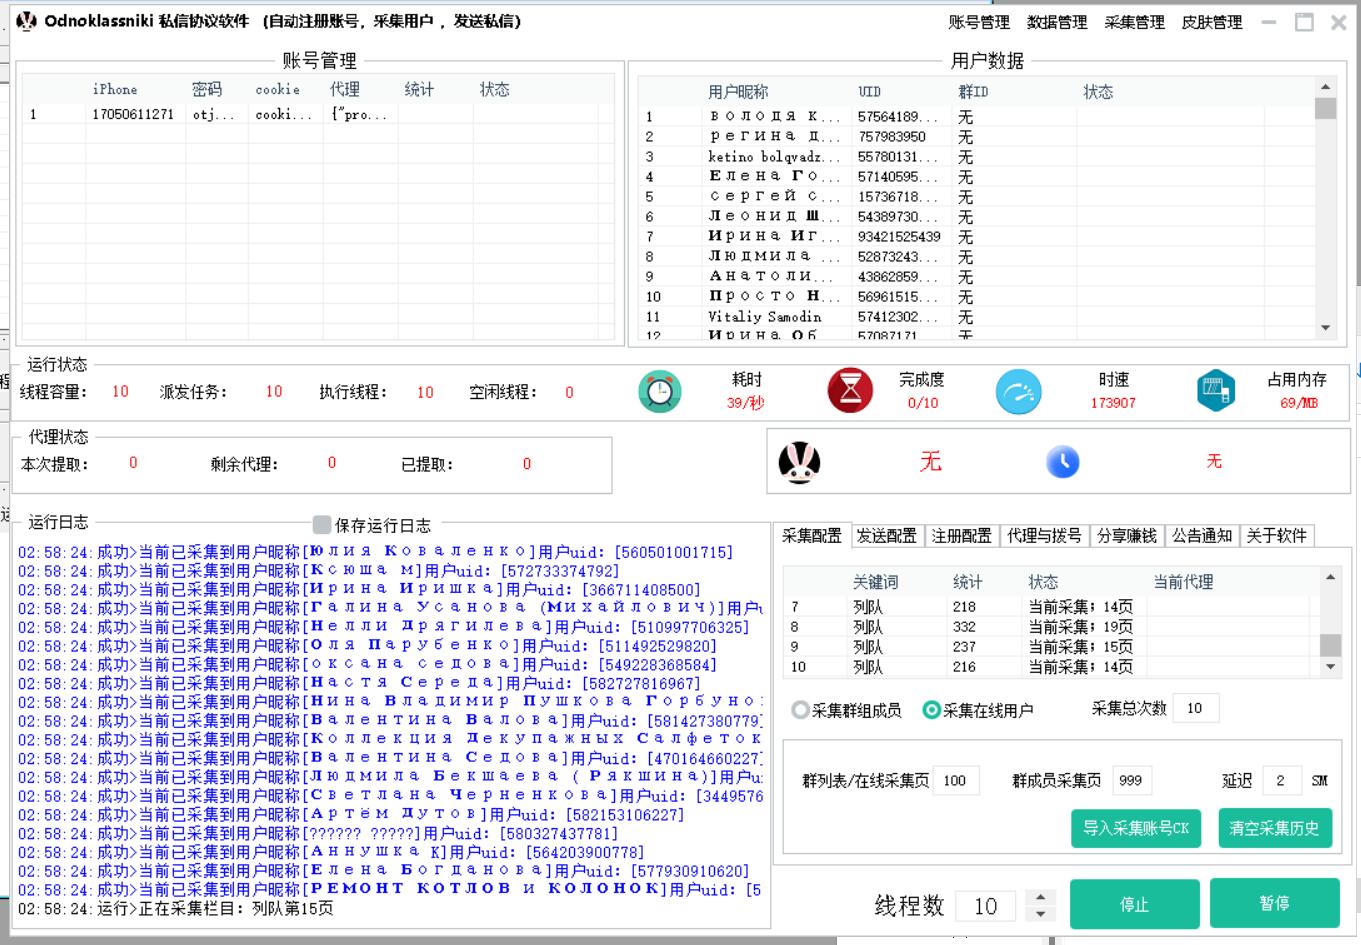Click the red hourglass completion icon
This screenshot has width=1361, height=945.
[x=850, y=391]
